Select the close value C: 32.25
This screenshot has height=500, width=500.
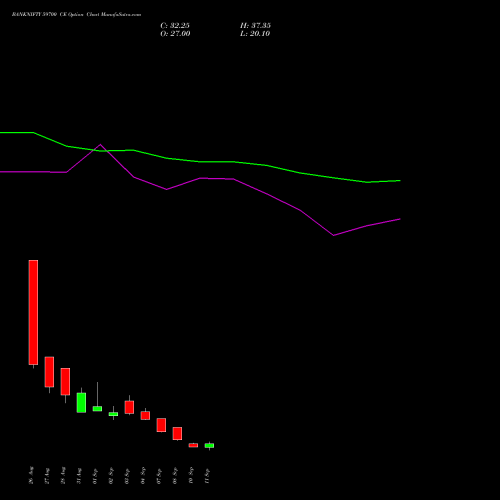click(x=175, y=26)
